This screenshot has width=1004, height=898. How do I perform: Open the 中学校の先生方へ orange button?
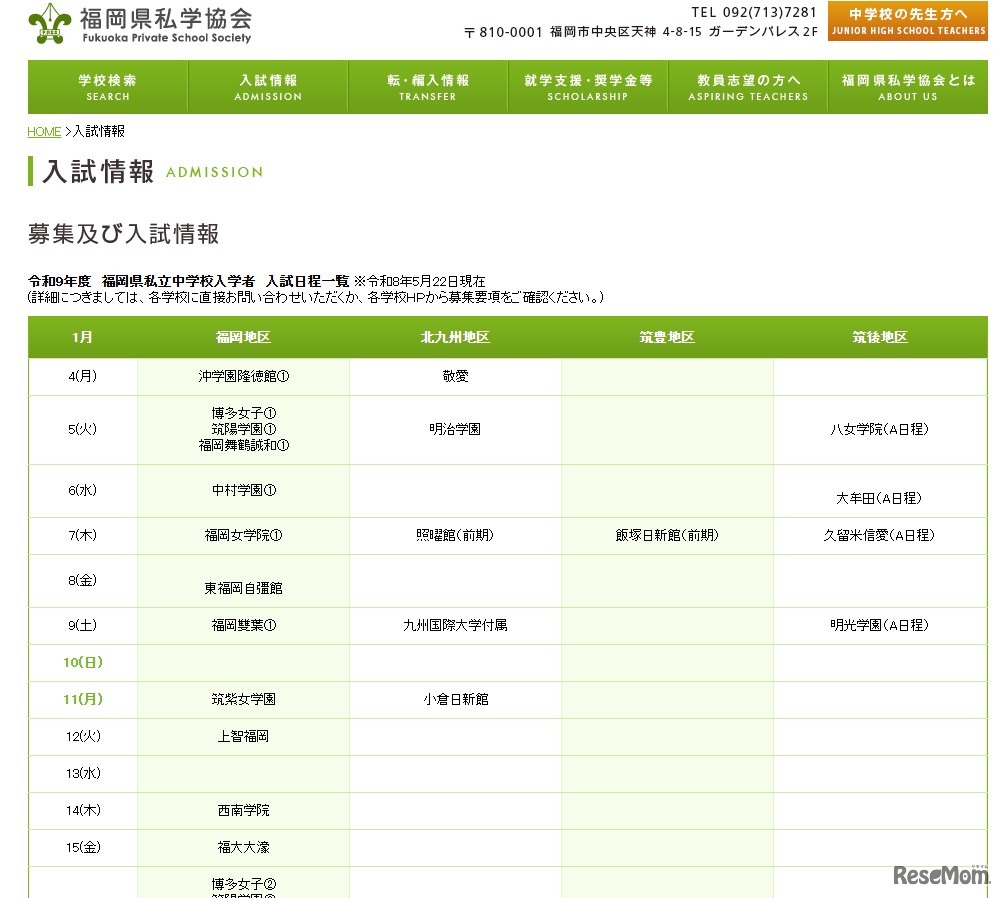pyautogui.click(x=907, y=21)
